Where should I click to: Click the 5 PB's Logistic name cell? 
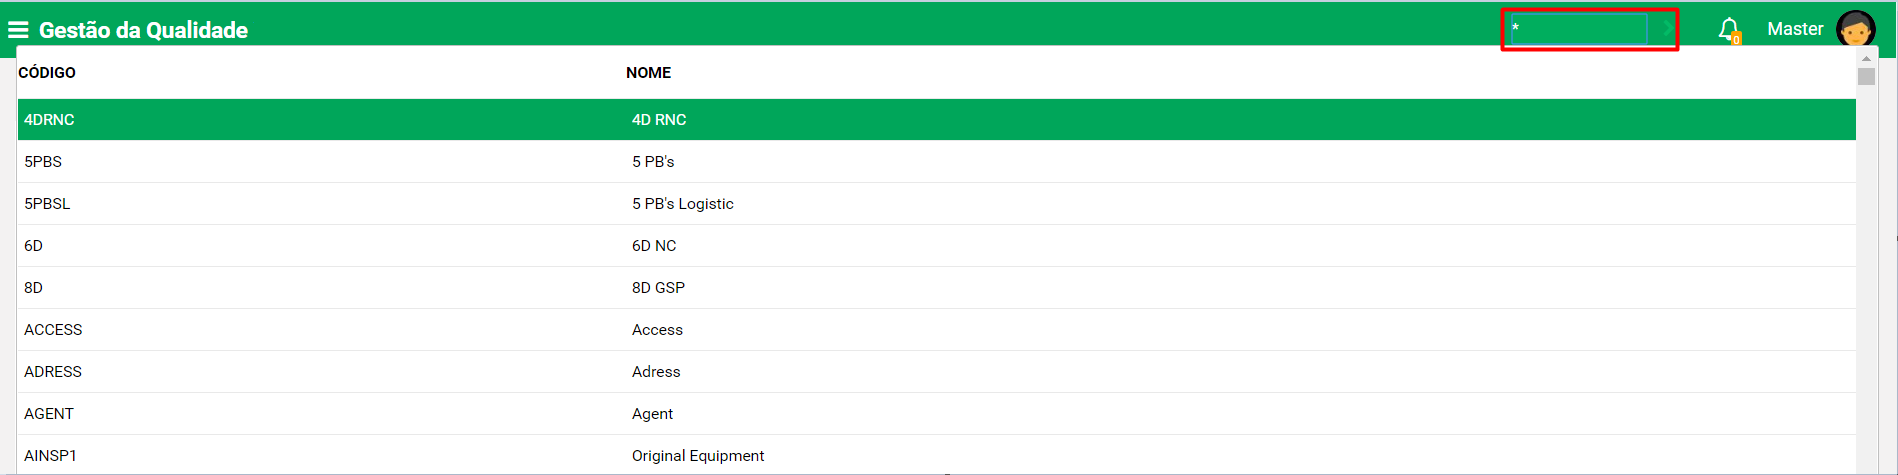[683, 204]
